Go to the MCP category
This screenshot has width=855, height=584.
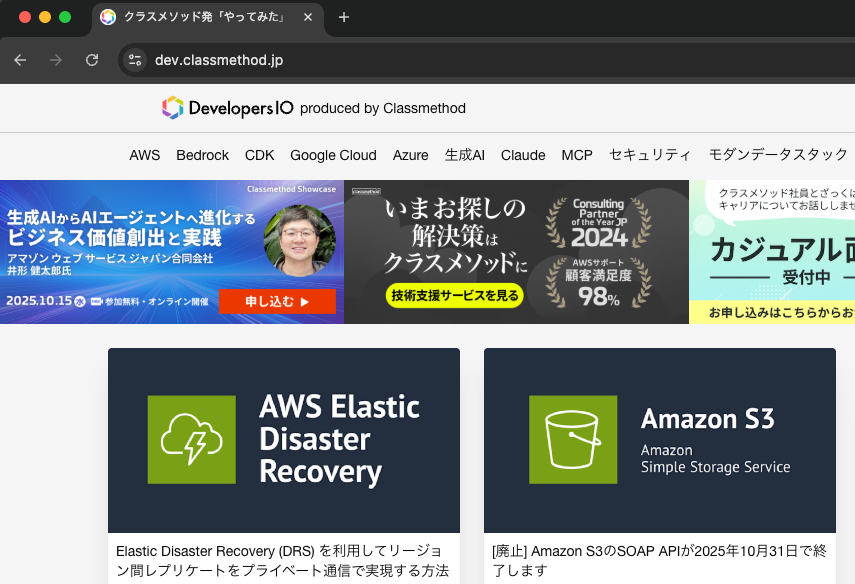[x=577, y=155]
